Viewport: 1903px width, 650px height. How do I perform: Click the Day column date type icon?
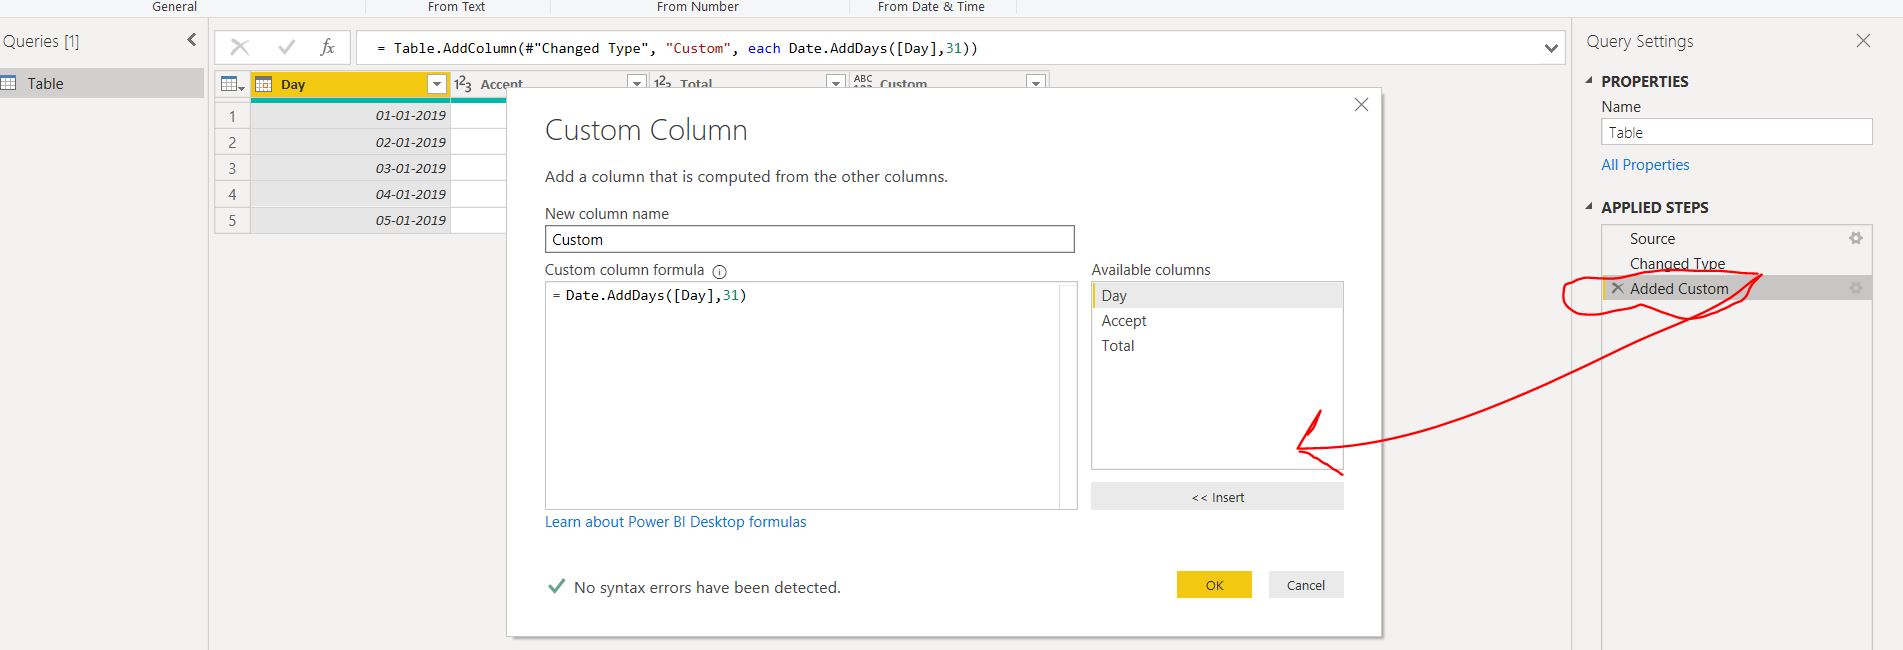point(264,85)
